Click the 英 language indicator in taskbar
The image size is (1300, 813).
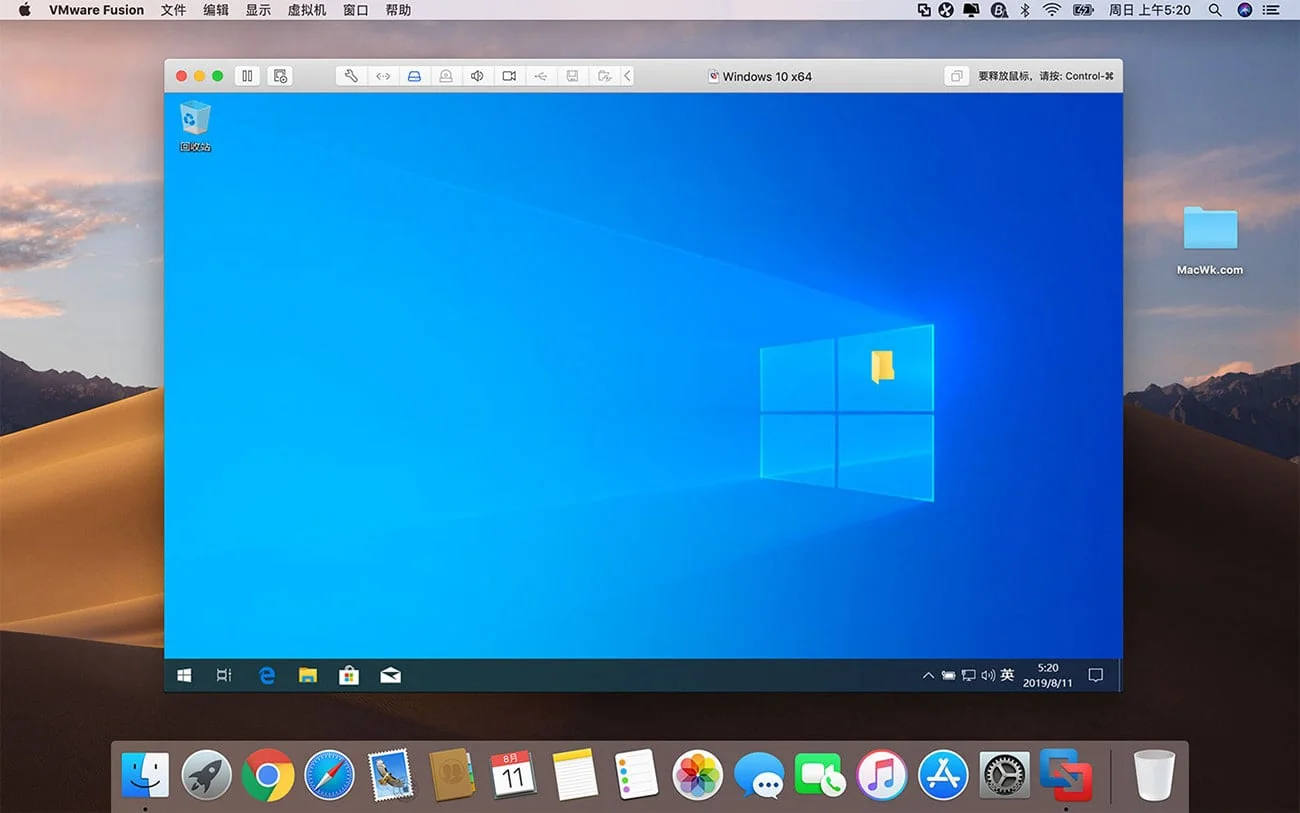(x=1006, y=675)
